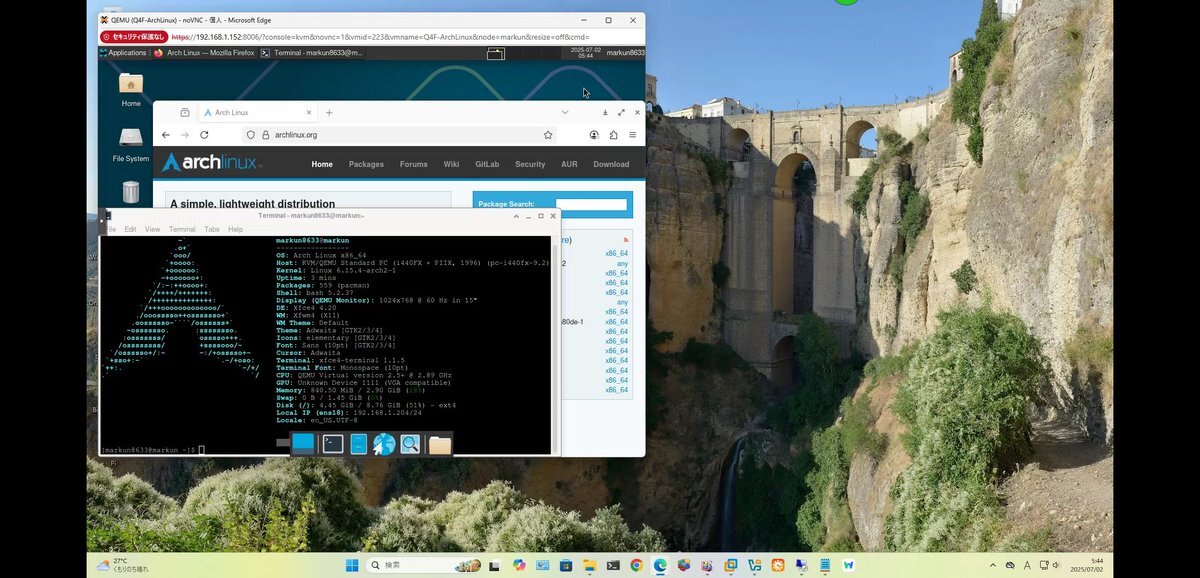Switch to Arch Linux Mozilla Firefox panel task
1200x578 pixels.
pyautogui.click(x=205, y=53)
